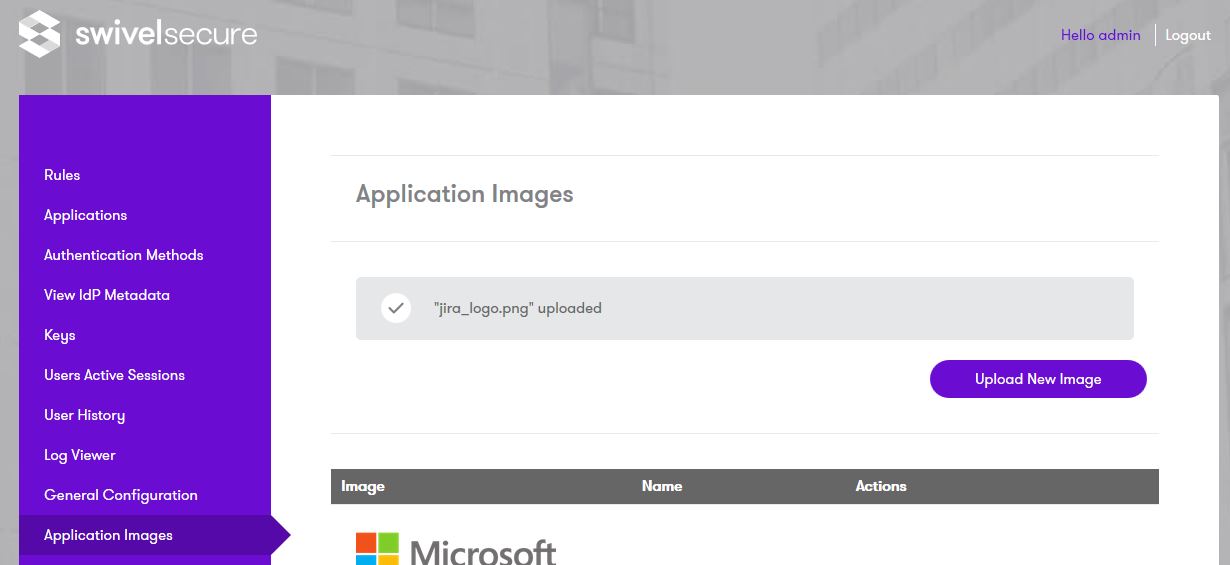Click the Logout link
This screenshot has width=1230, height=565.
click(1188, 35)
